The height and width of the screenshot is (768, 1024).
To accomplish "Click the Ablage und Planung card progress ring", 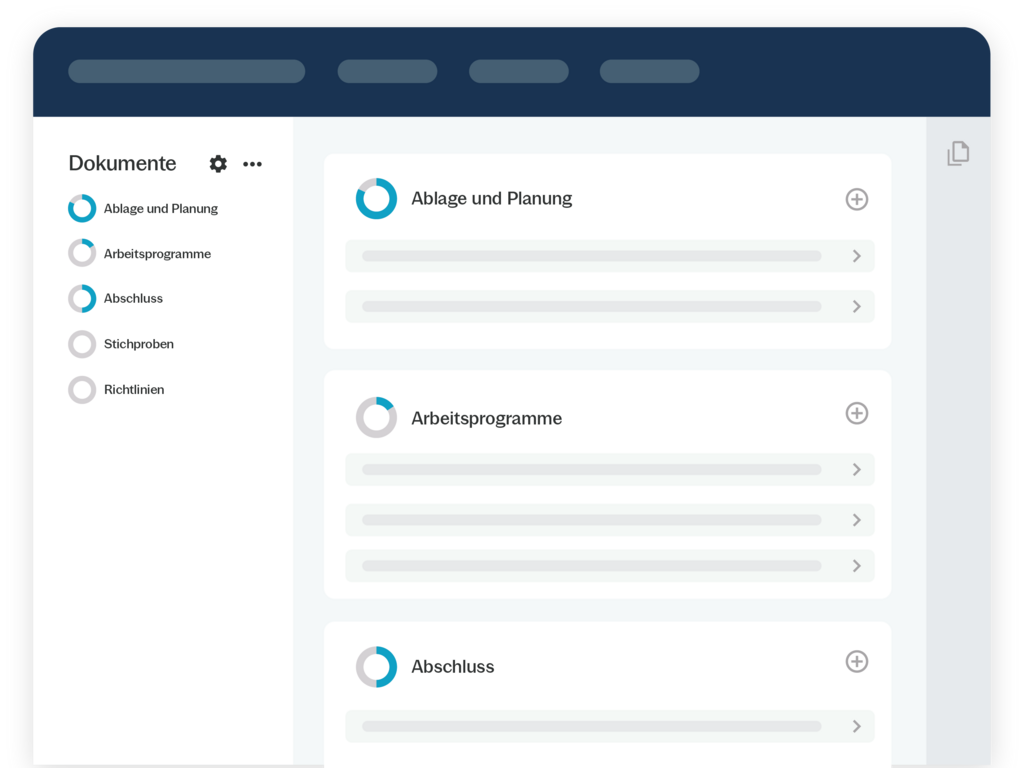I will [x=376, y=199].
